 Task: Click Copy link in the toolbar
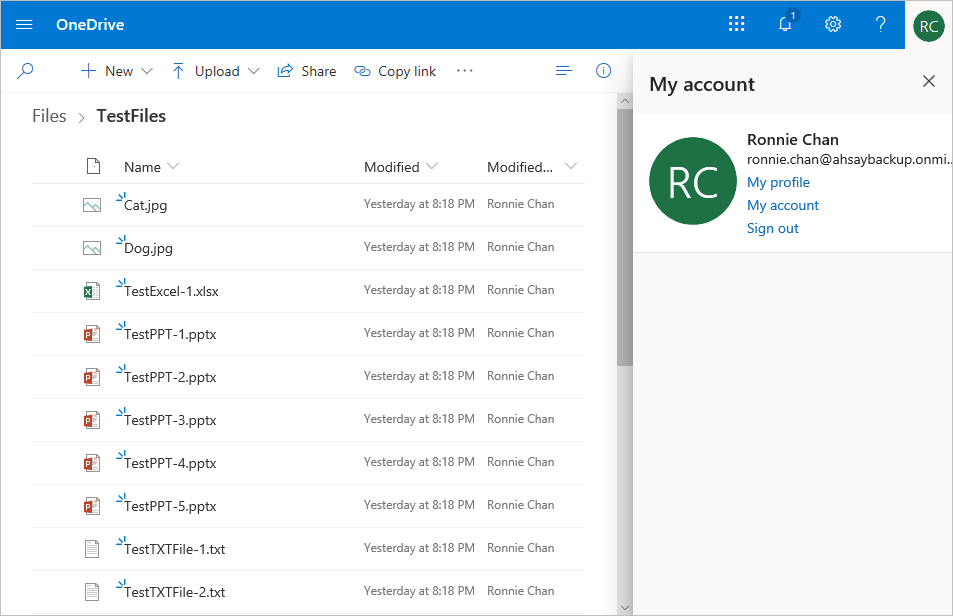coord(396,71)
